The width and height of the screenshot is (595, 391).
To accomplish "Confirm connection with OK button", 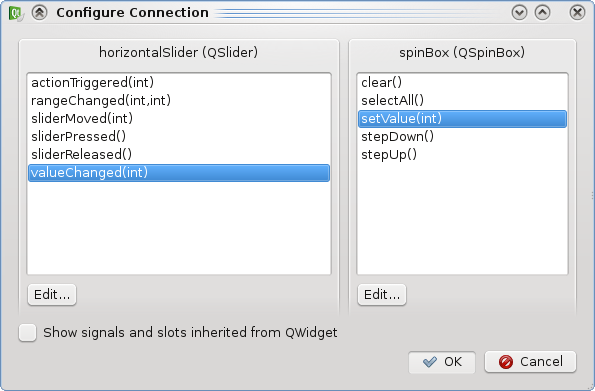I will click(x=442, y=362).
